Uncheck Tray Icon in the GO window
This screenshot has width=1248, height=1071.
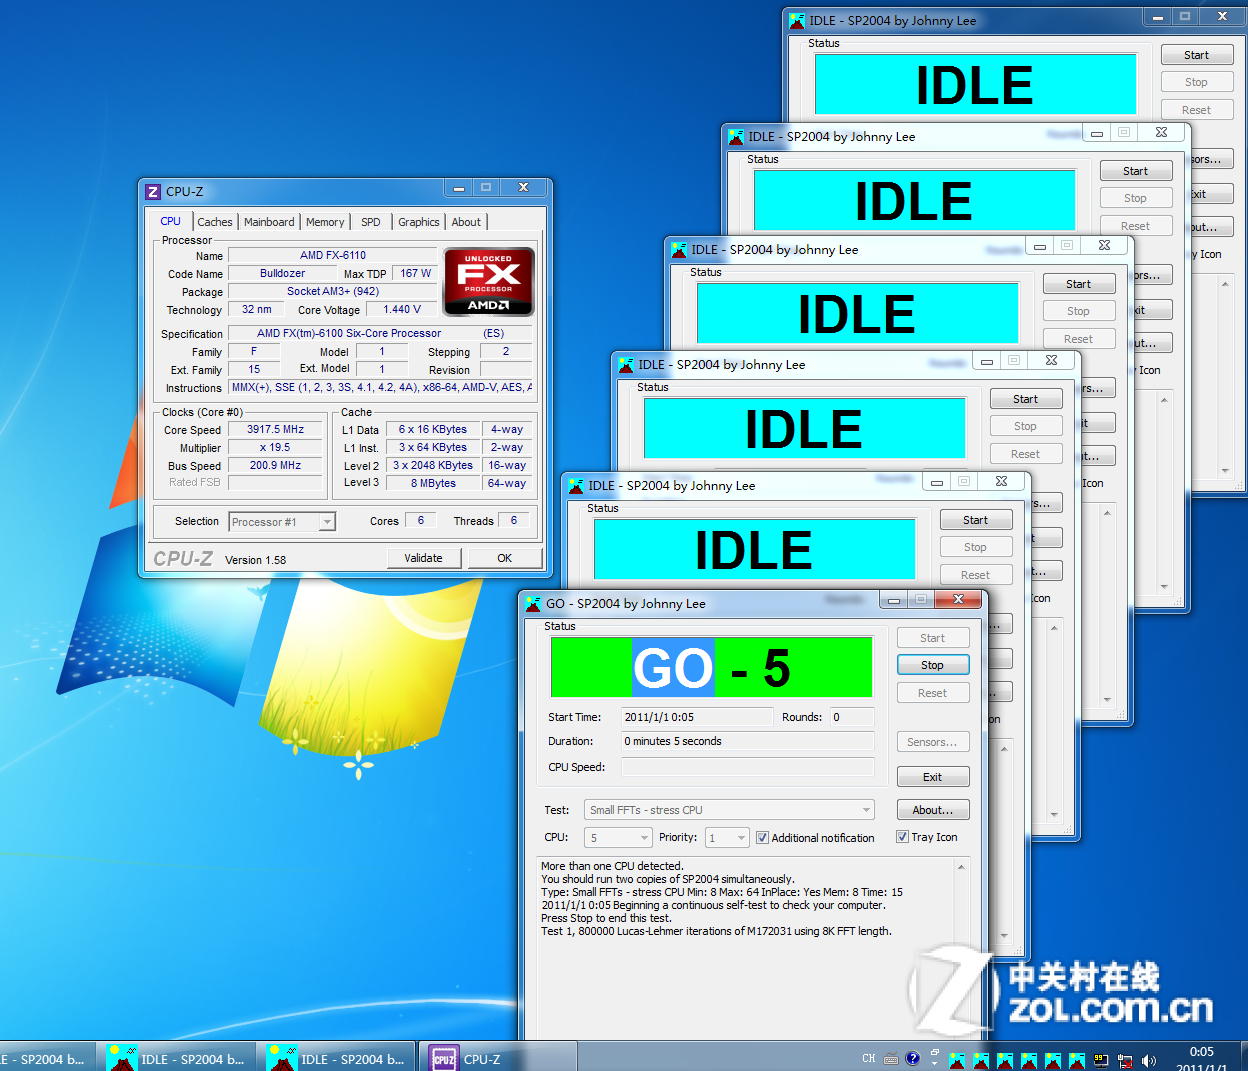click(x=902, y=837)
